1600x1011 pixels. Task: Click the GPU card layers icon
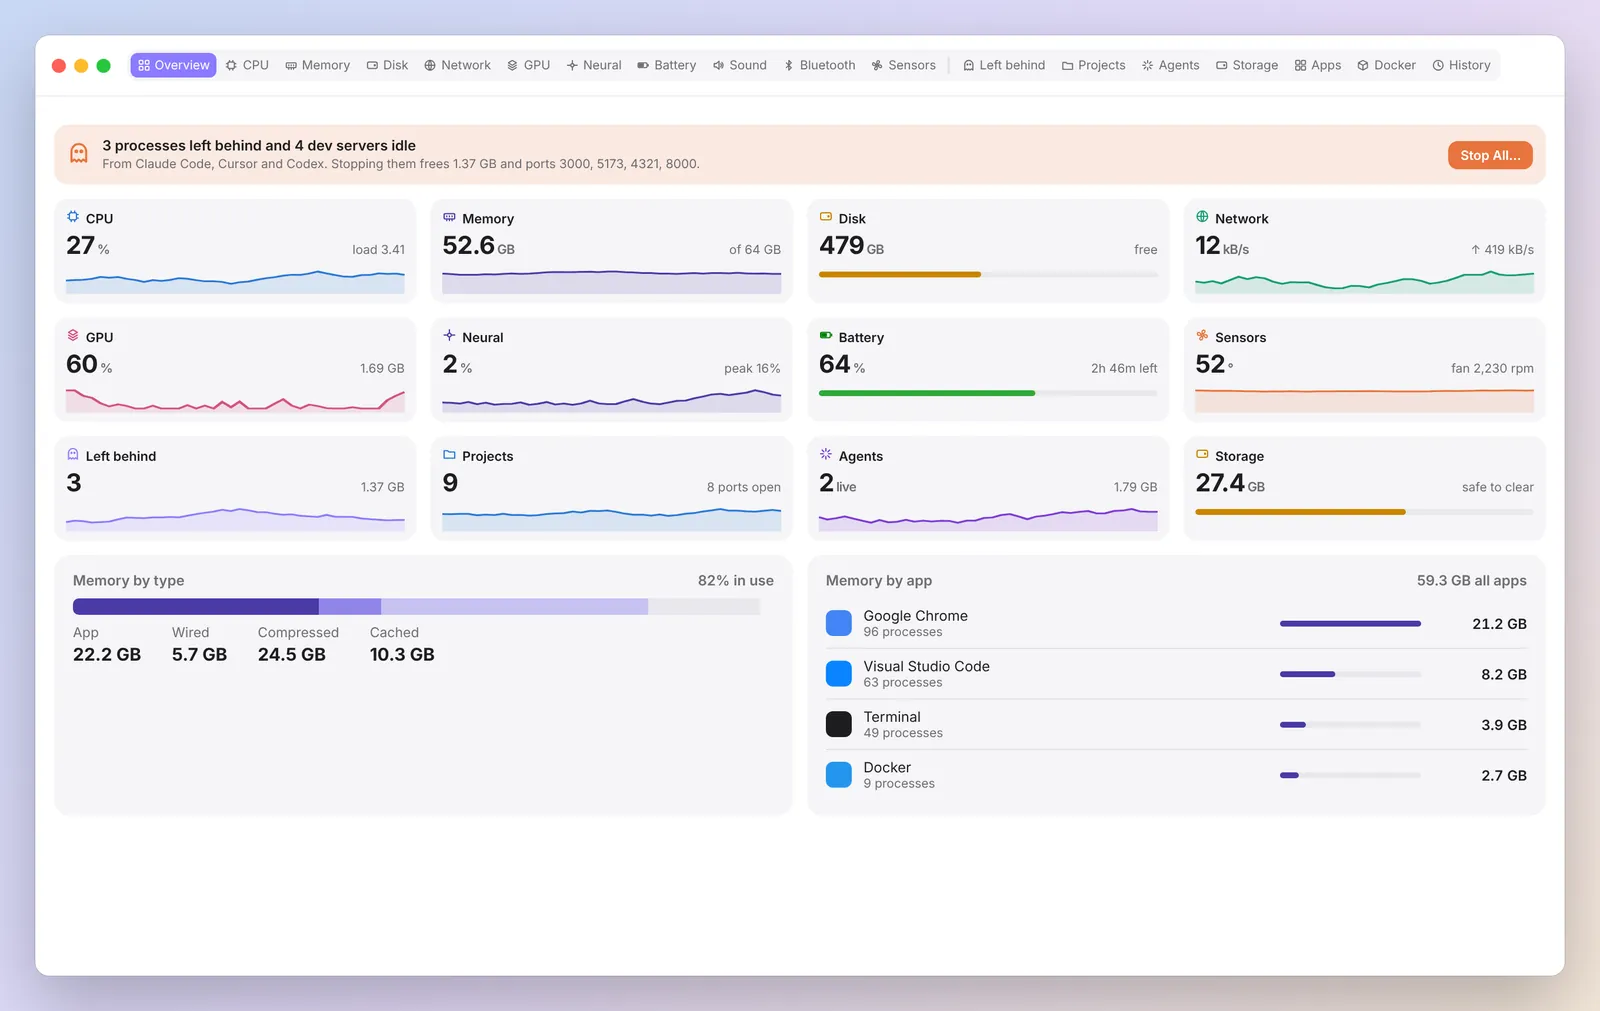pyautogui.click(x=73, y=336)
